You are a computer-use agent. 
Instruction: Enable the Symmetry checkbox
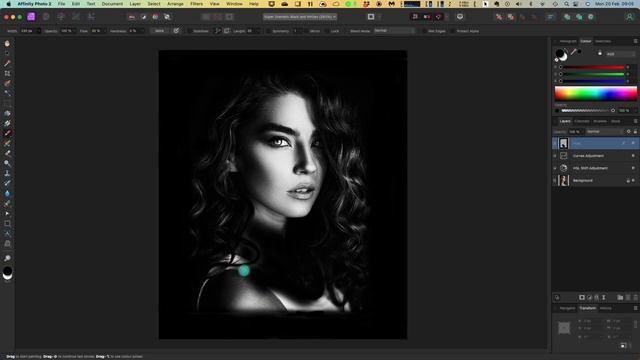tap(268, 31)
